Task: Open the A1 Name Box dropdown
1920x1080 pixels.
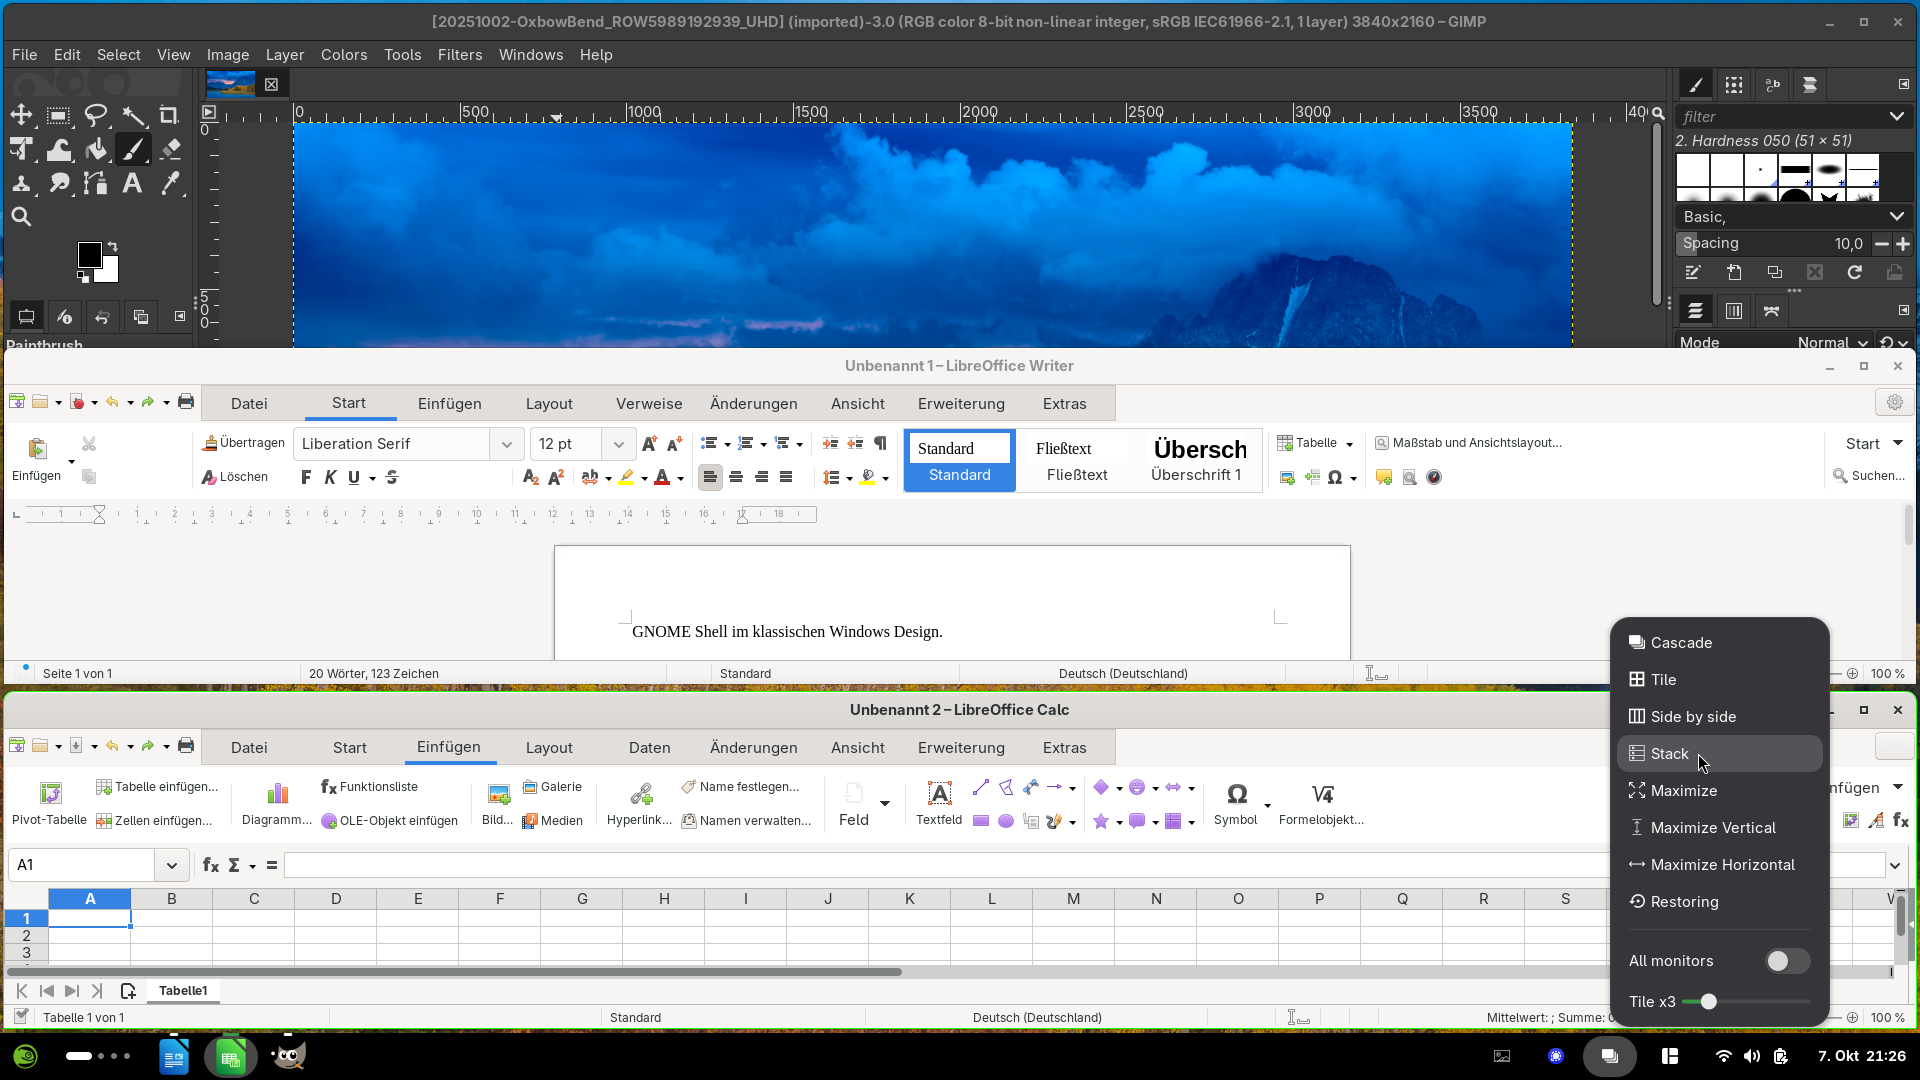Action: [171, 865]
